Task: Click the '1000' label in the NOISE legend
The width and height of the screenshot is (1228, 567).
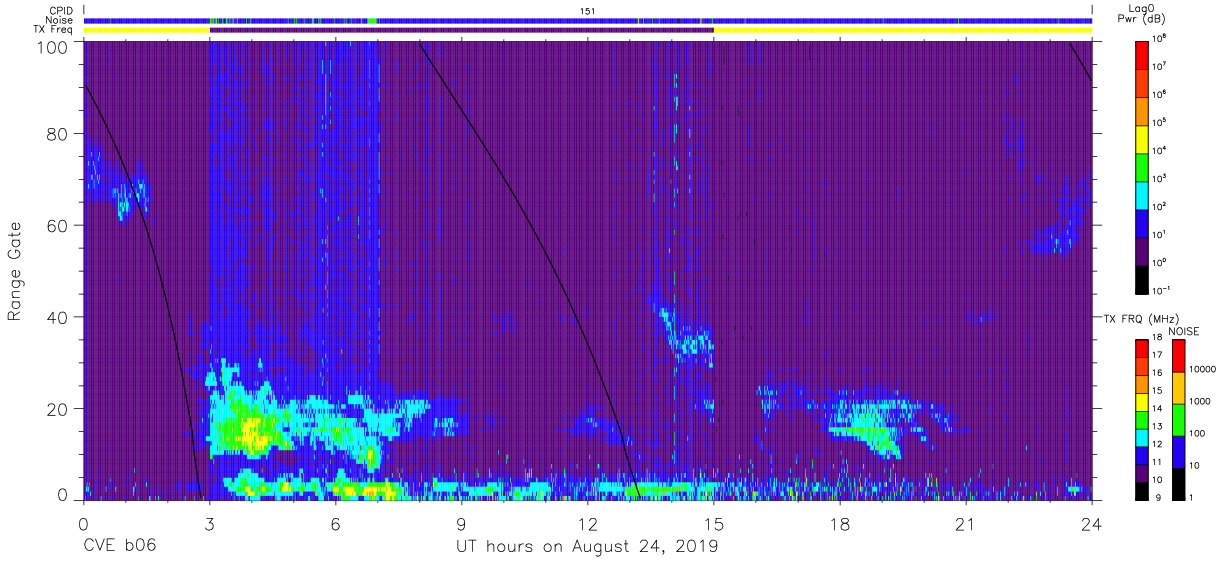Action: [1201, 402]
